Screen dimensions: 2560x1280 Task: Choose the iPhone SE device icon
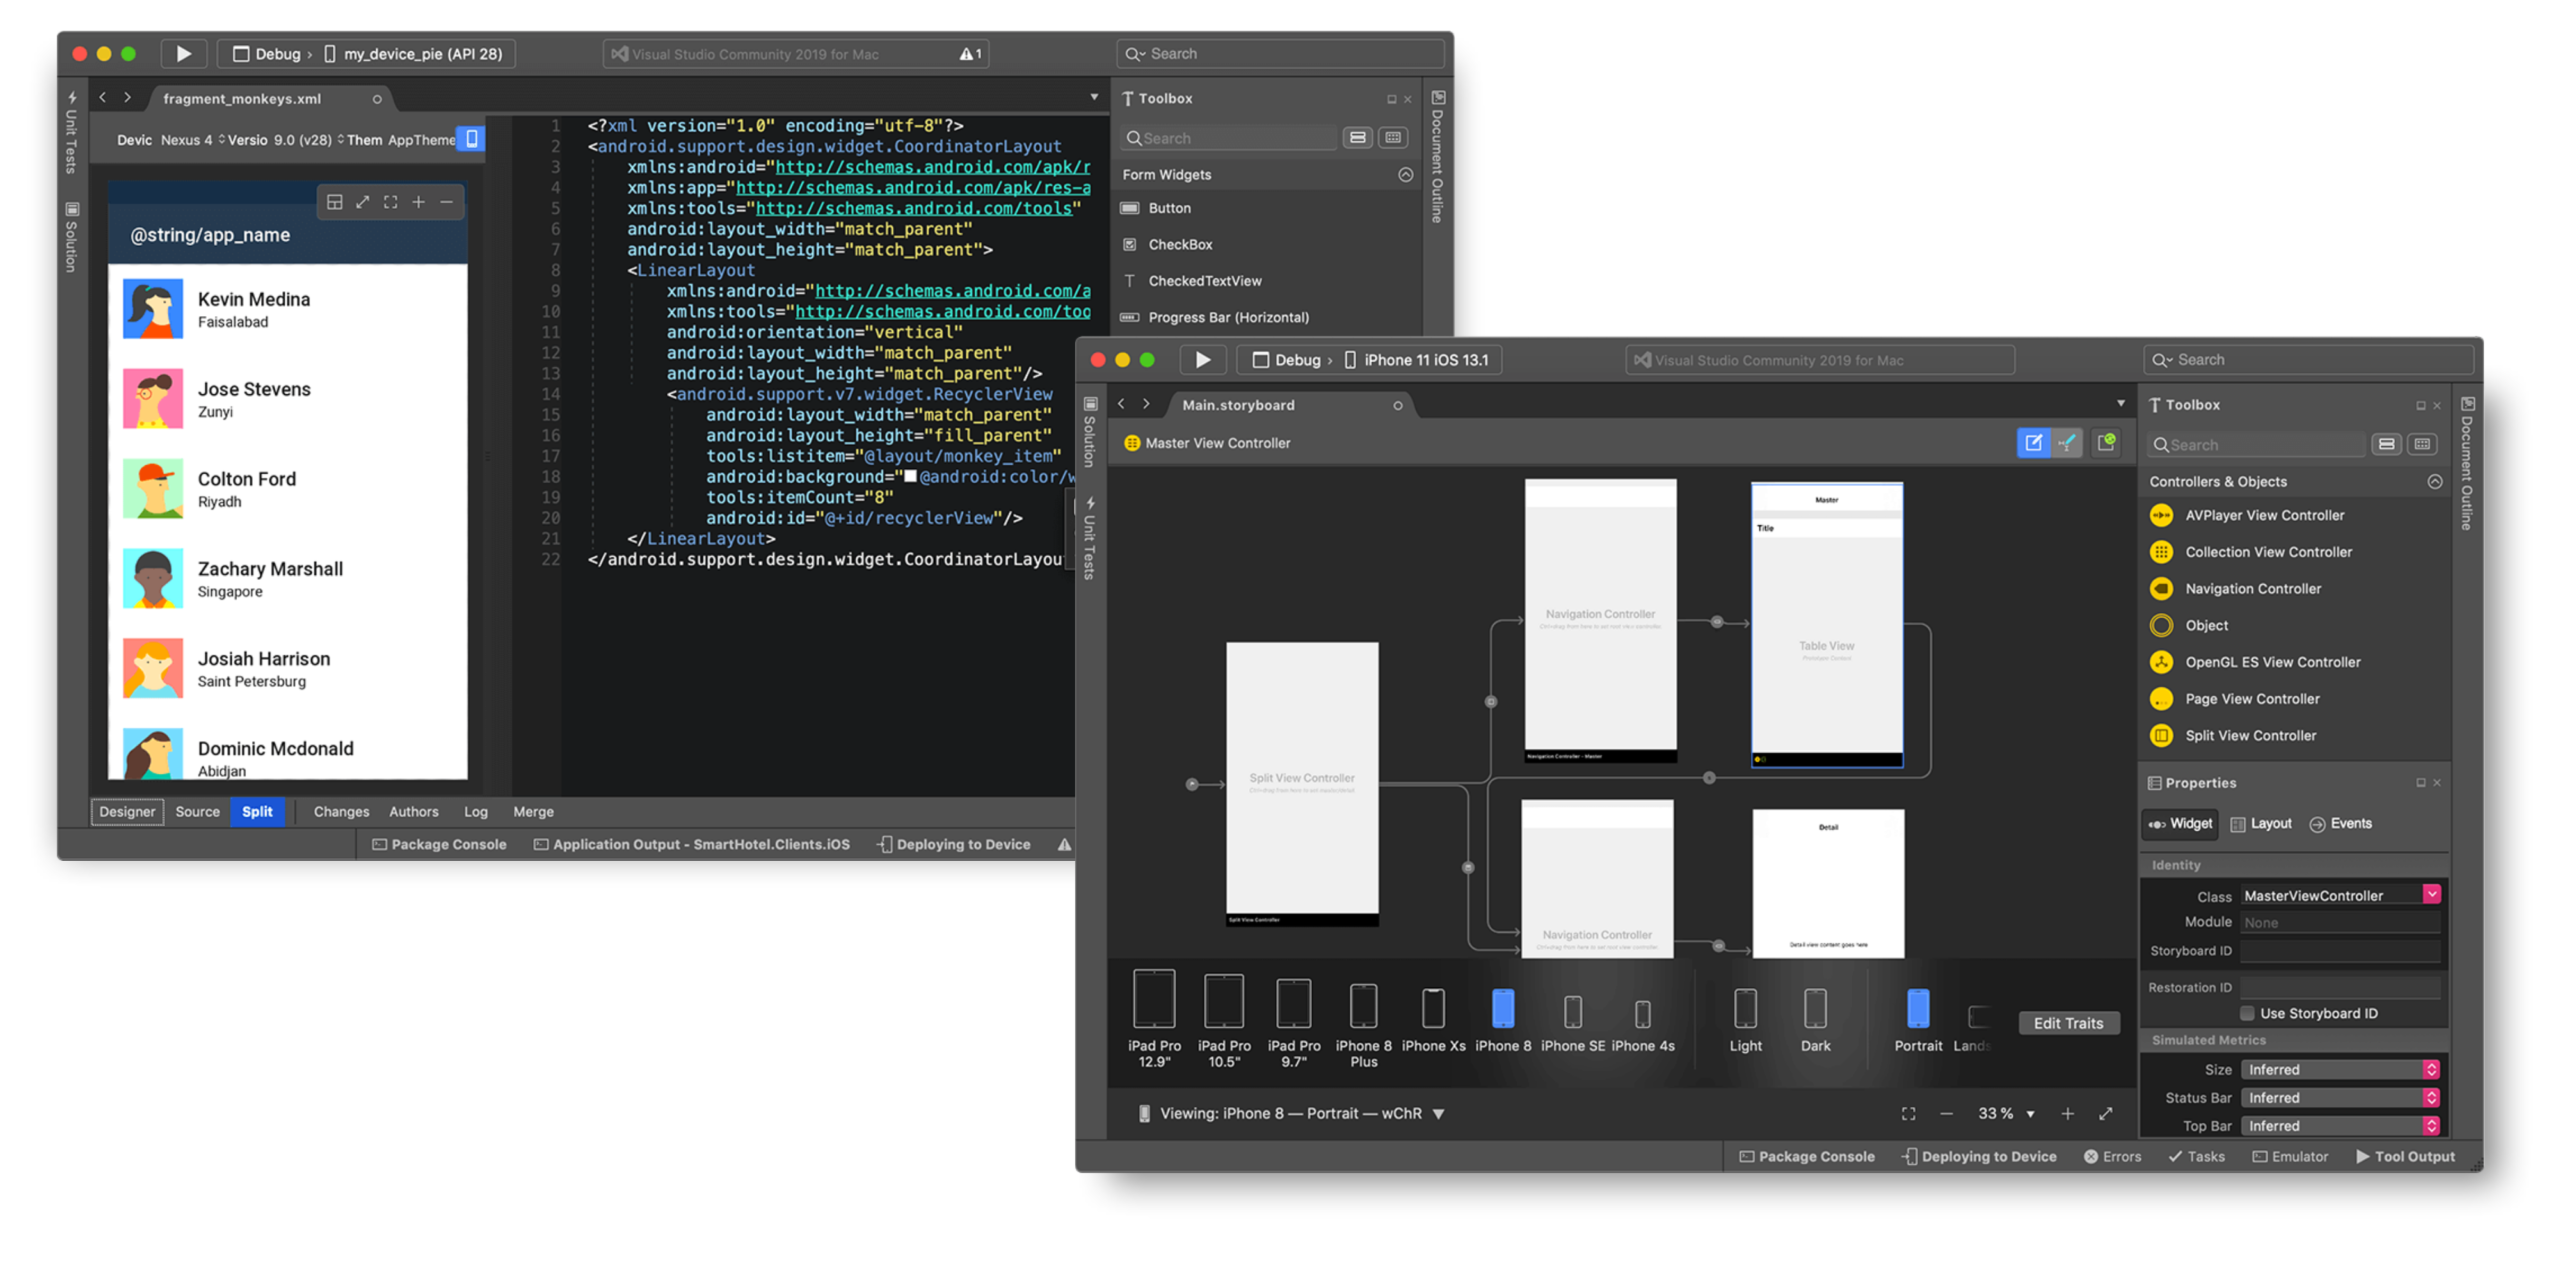pos(1572,1012)
